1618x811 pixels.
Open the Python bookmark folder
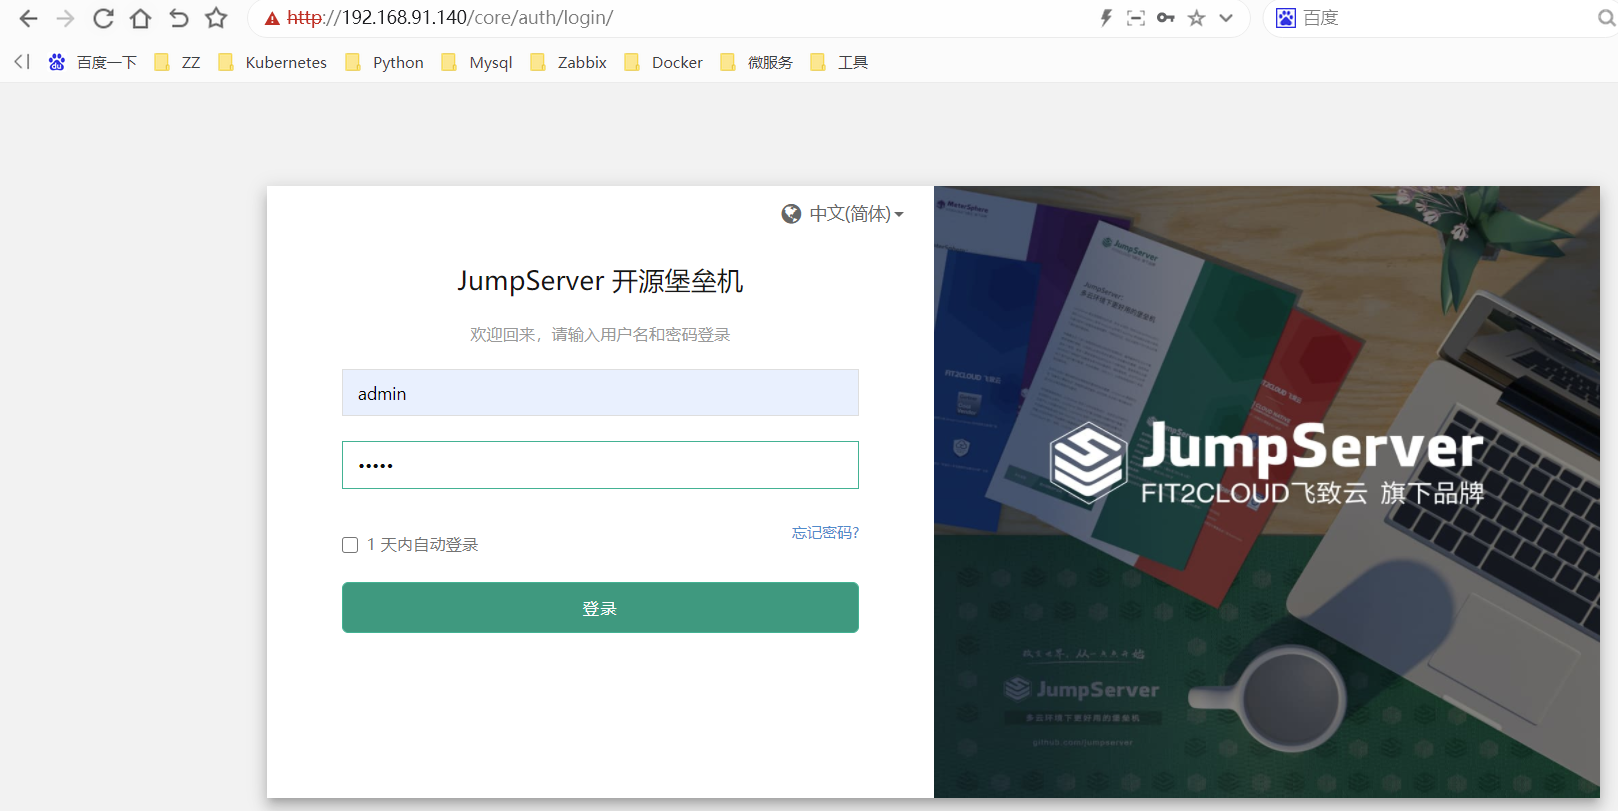pos(384,62)
